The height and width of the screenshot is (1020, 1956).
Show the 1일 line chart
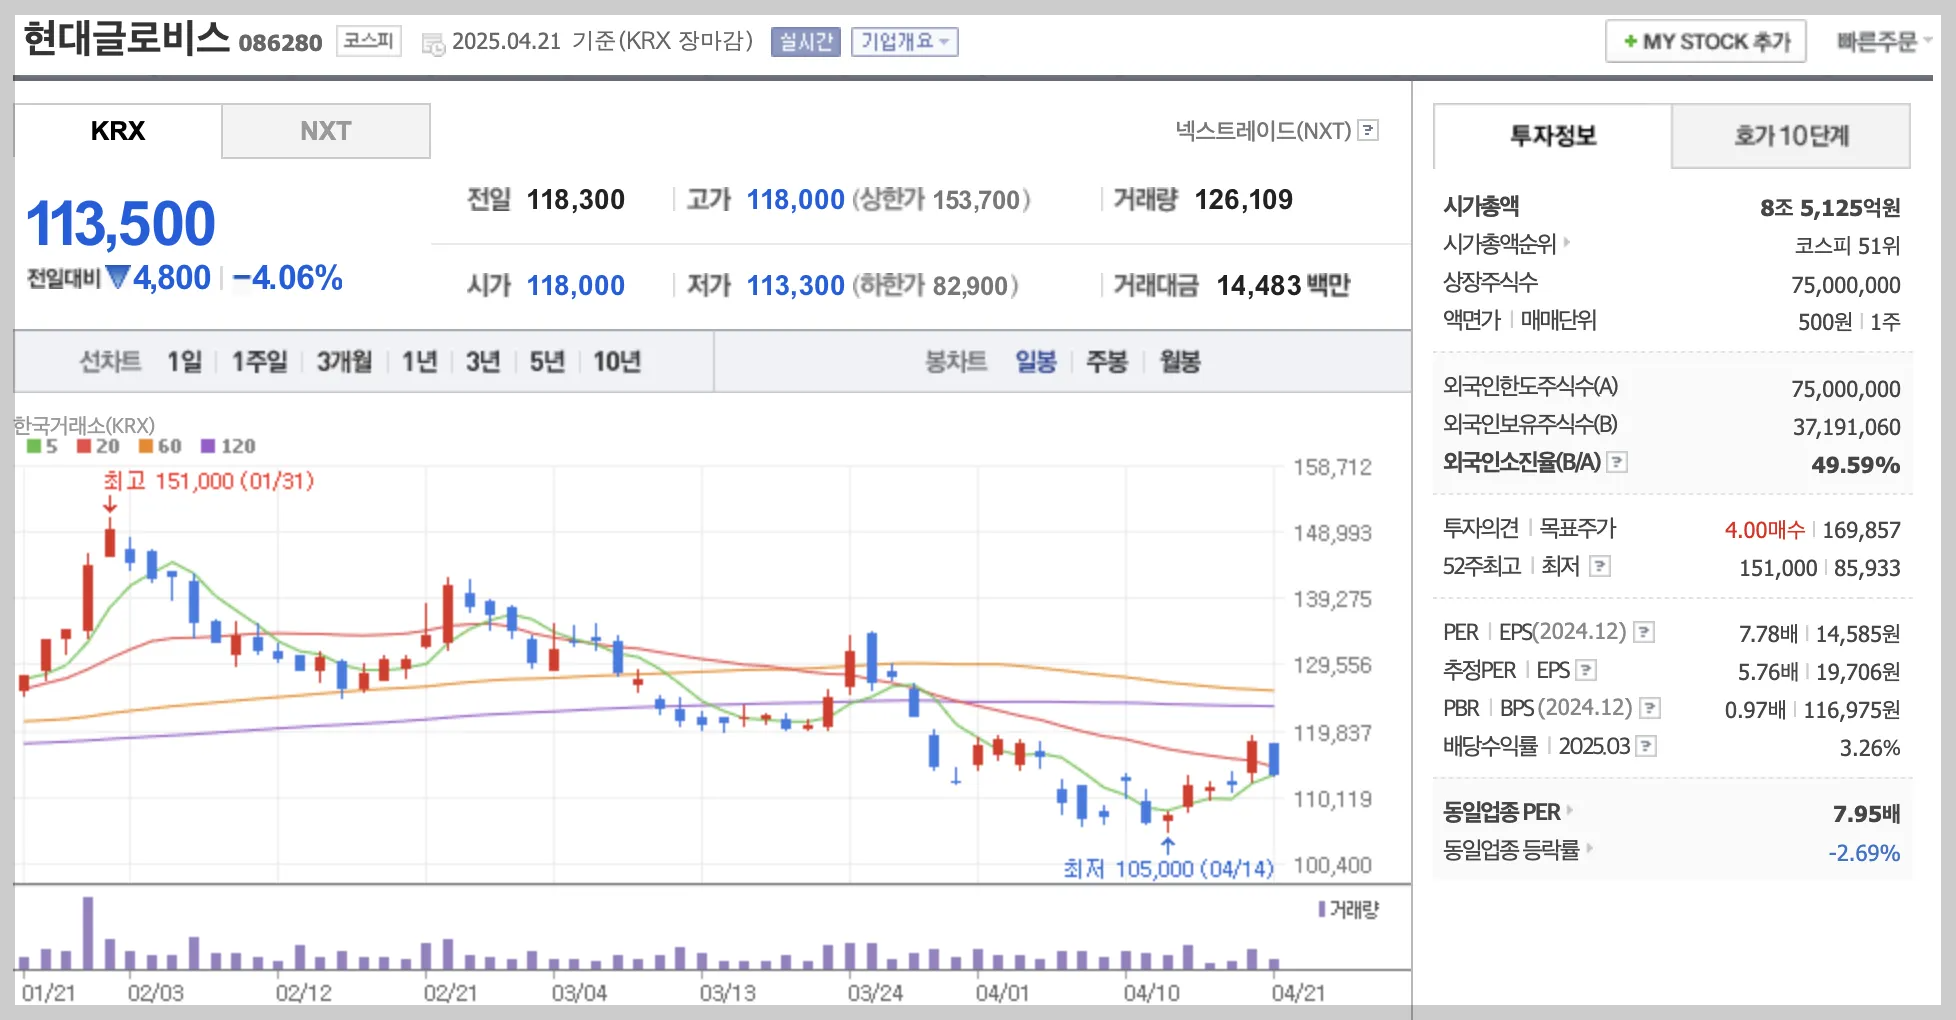click(184, 361)
